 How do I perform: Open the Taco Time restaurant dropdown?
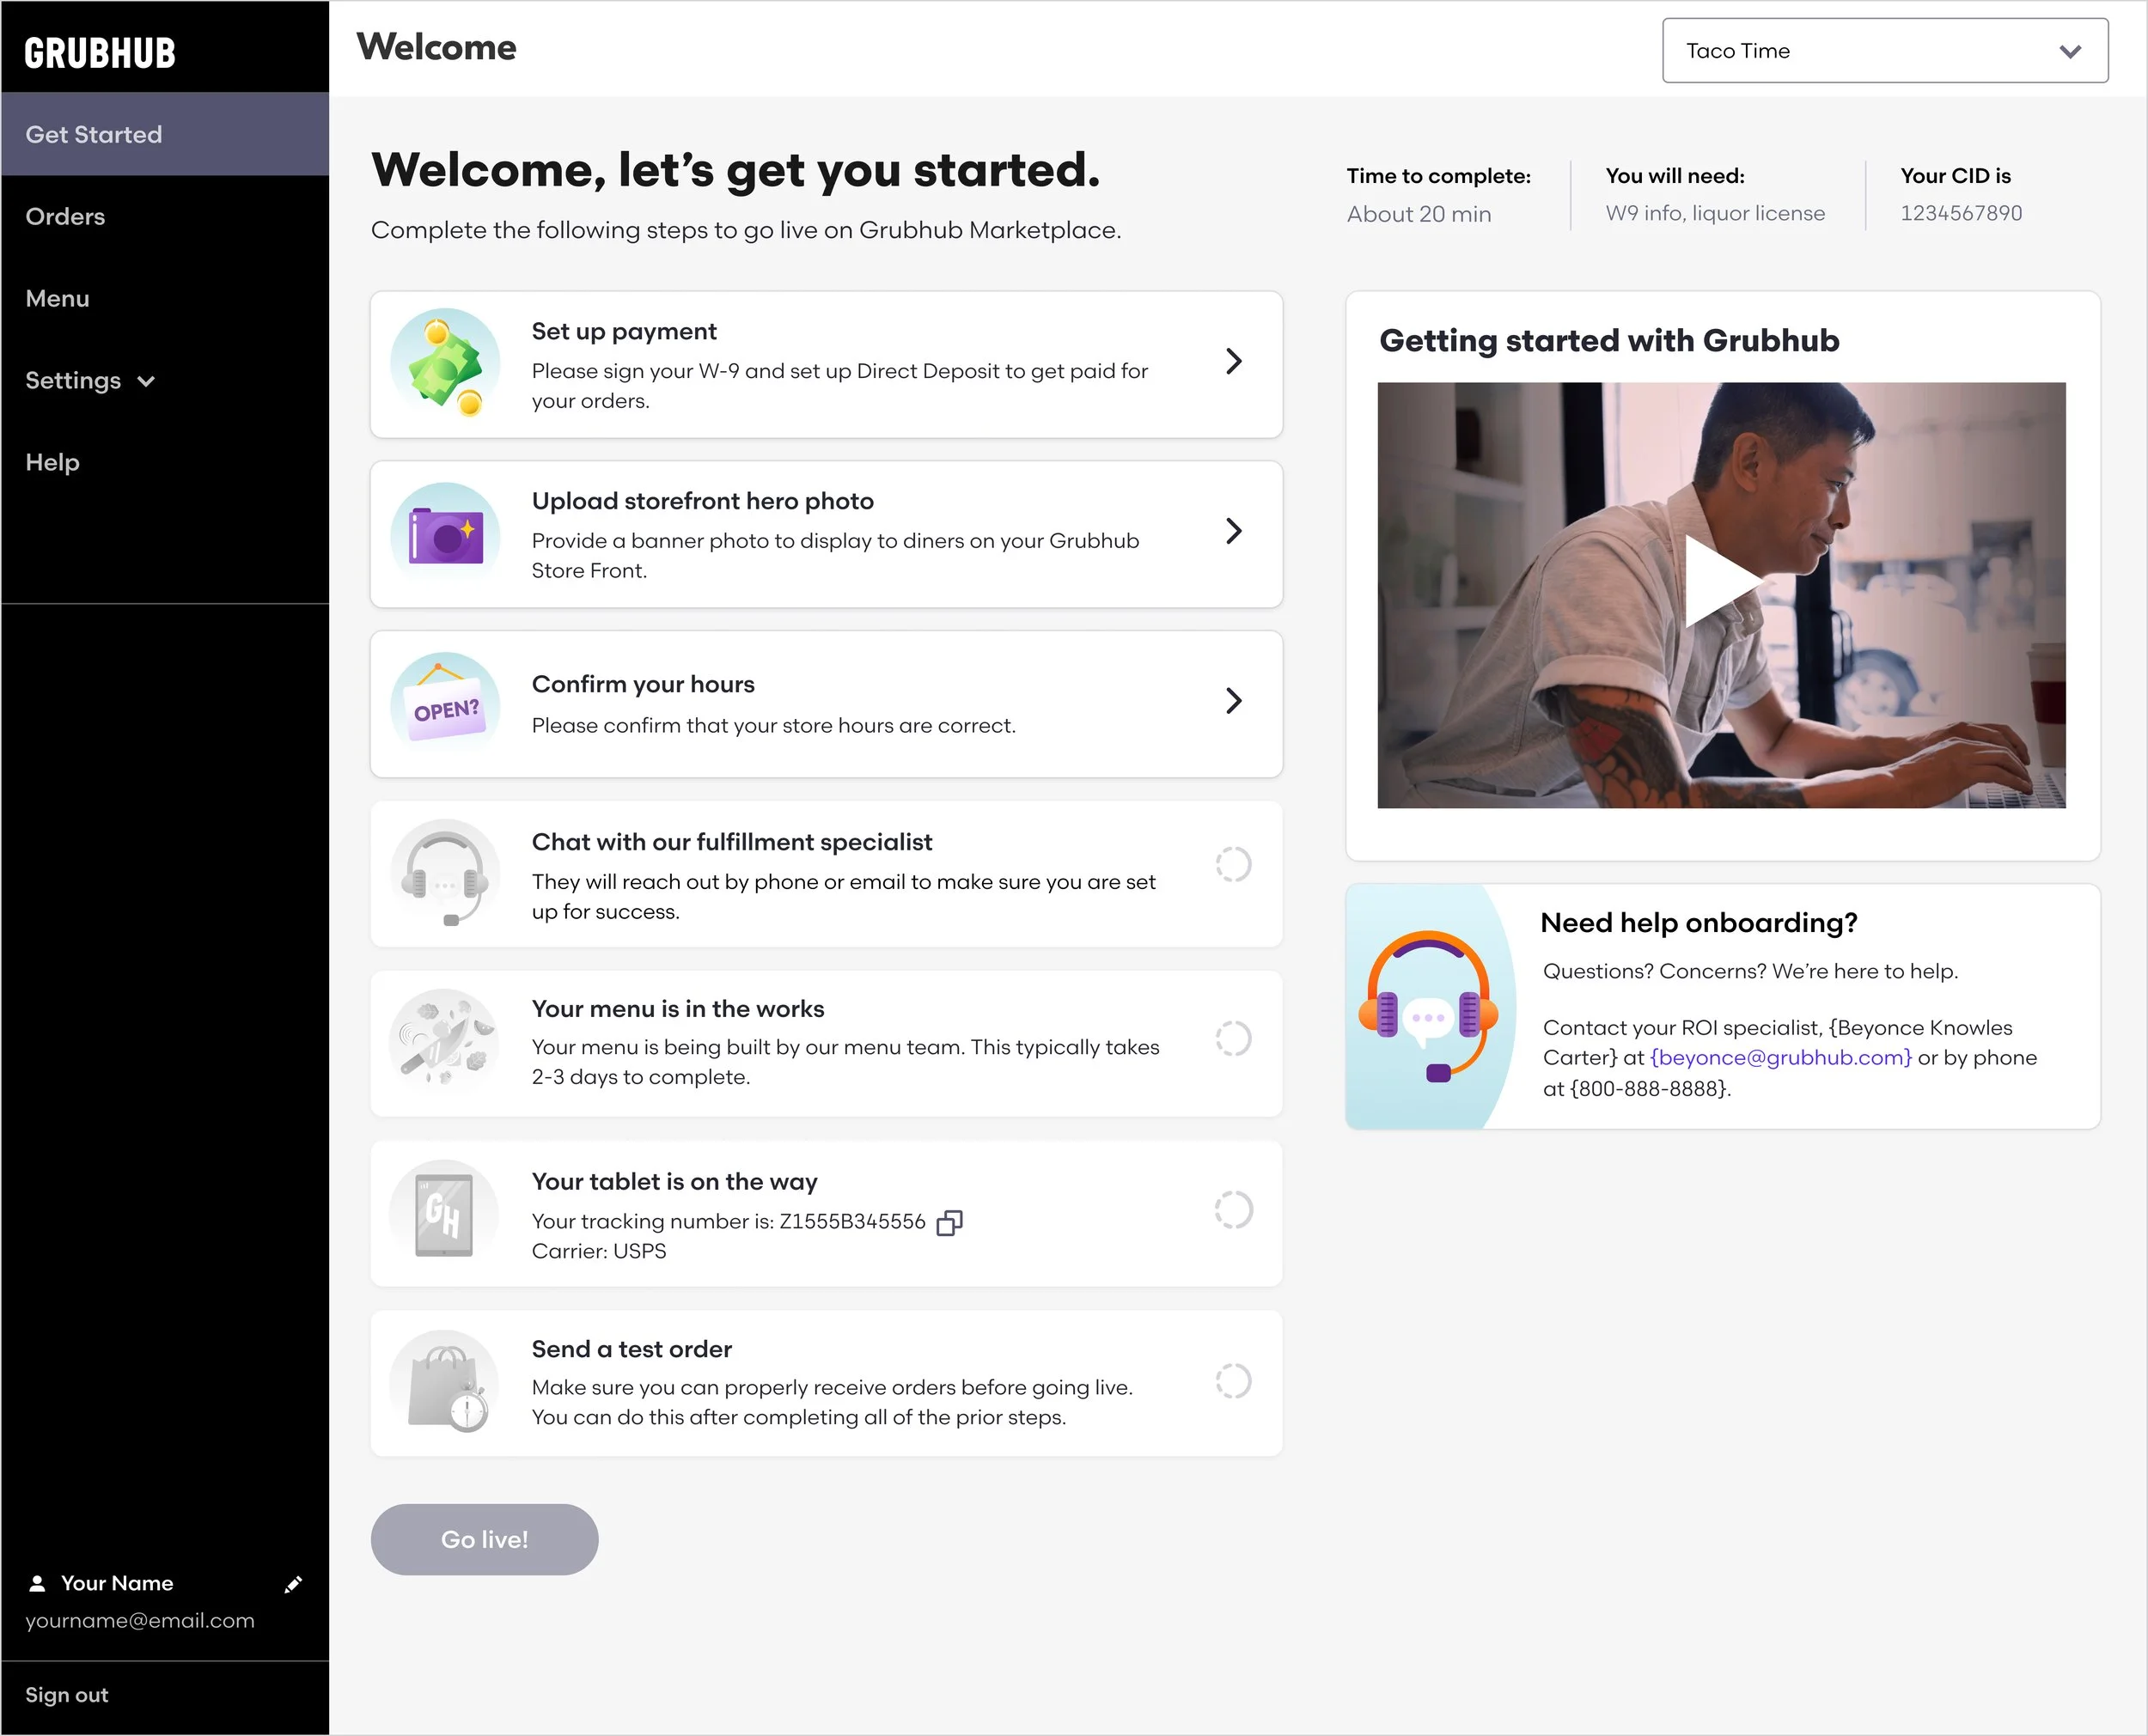(x=1884, y=51)
